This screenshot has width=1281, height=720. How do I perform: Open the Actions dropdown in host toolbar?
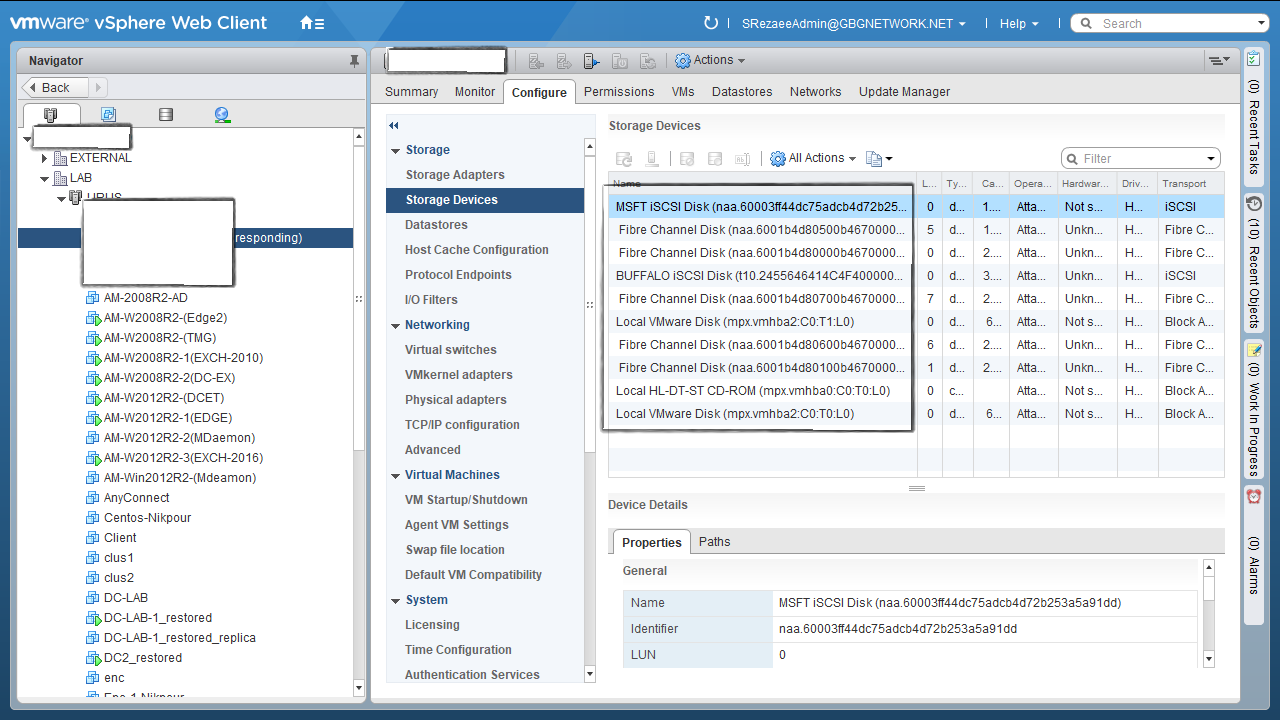tap(710, 61)
